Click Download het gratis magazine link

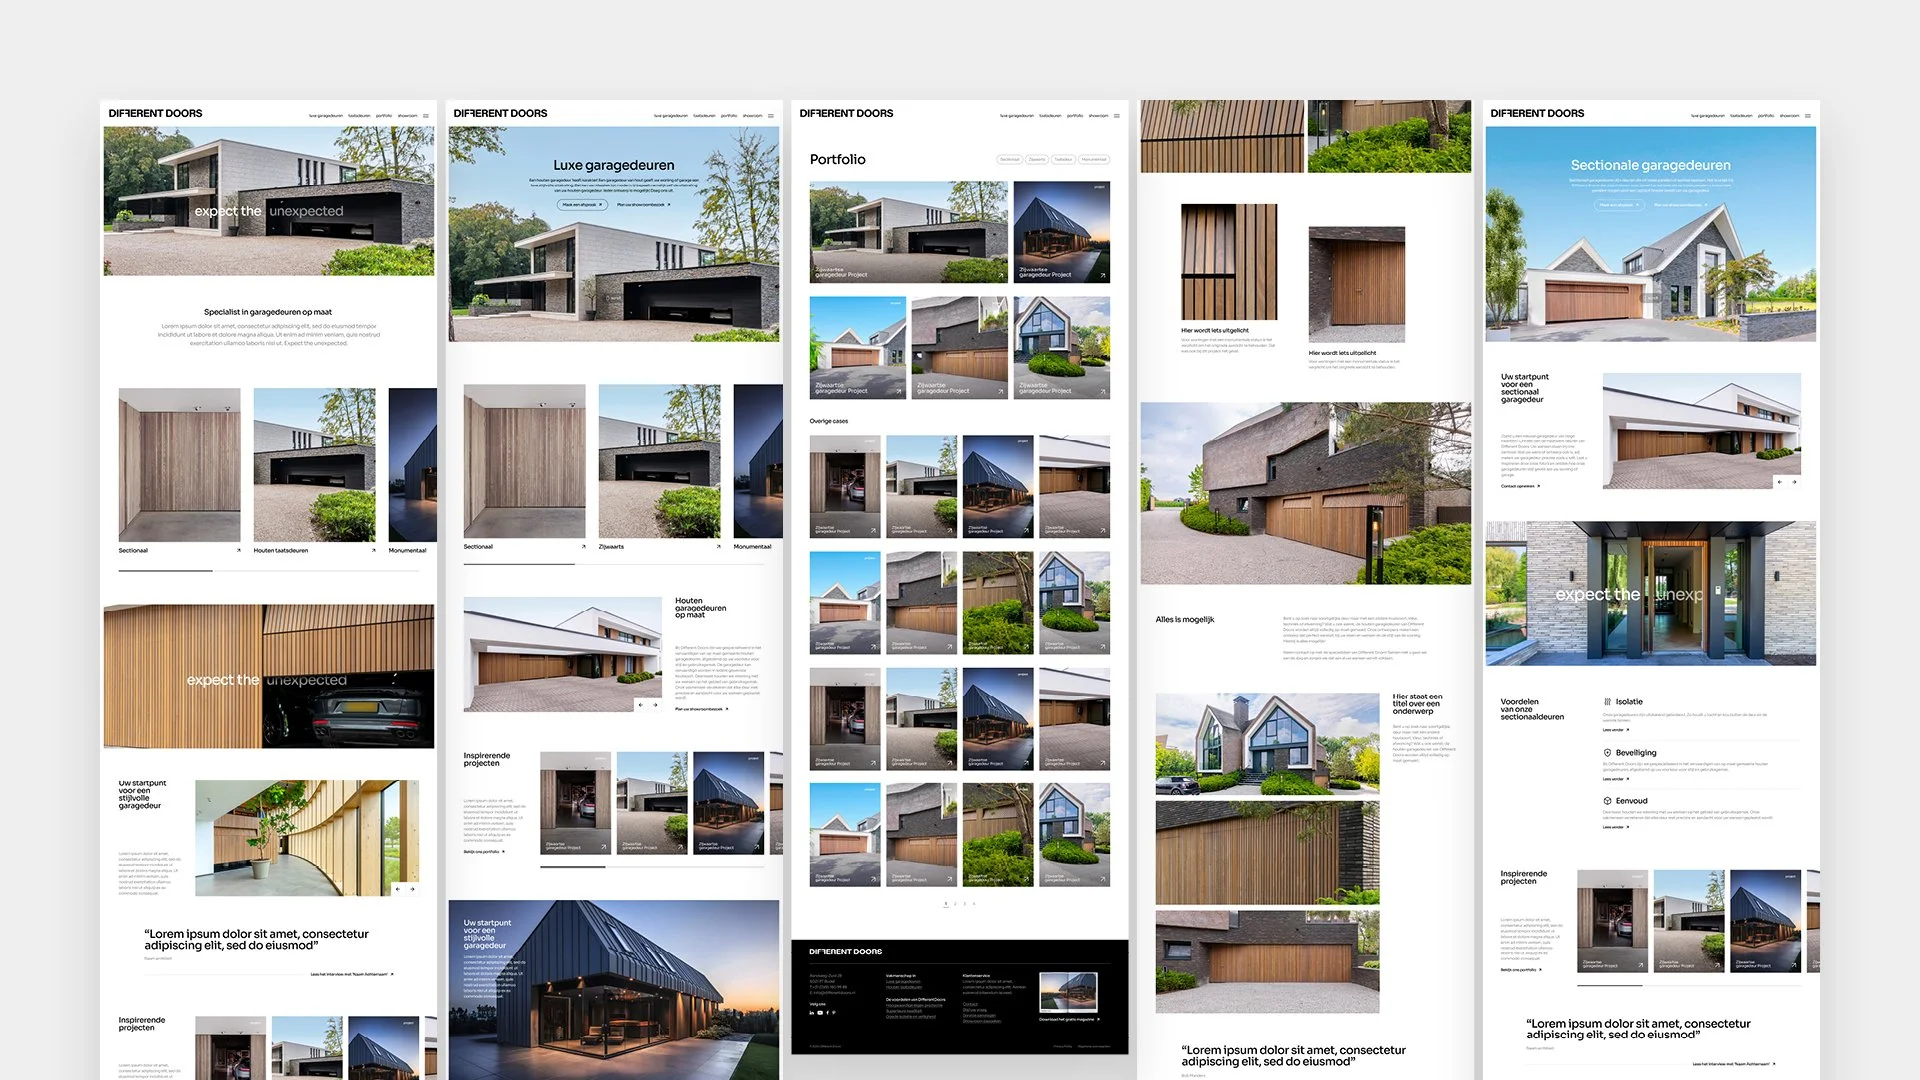pos(1068,1020)
